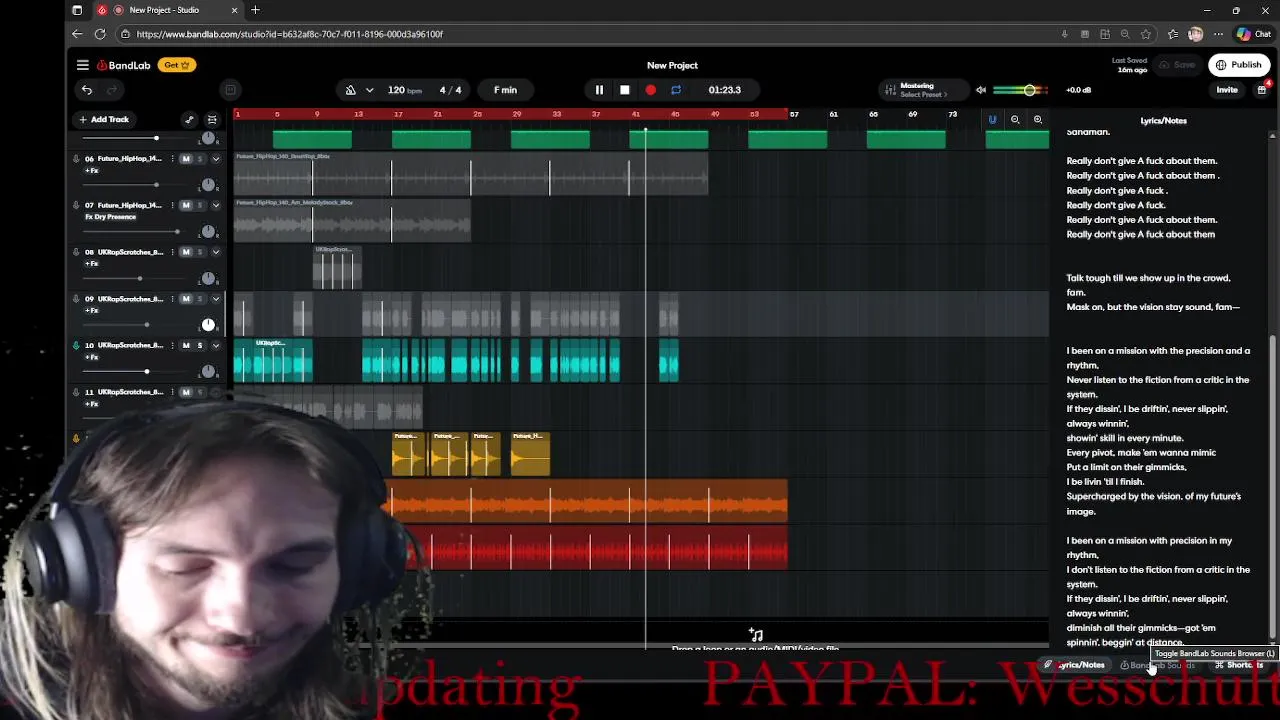Start recording with the red button
This screenshot has width=1280, height=720.
tap(651, 90)
